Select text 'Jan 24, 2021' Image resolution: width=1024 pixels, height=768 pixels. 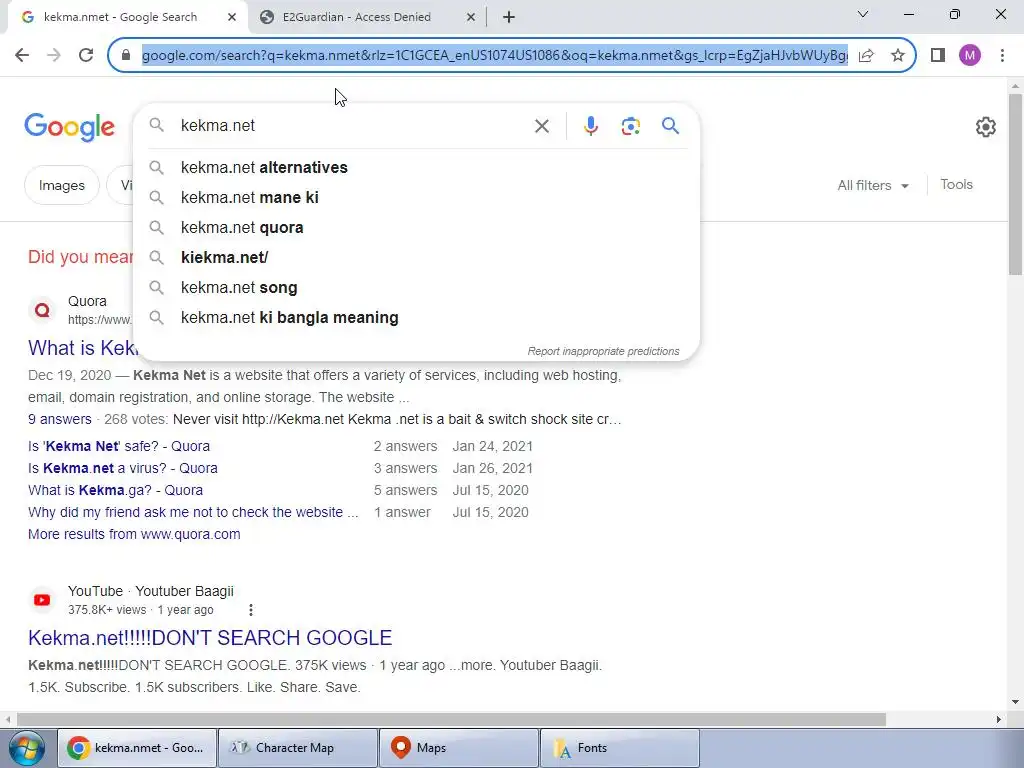tap(492, 446)
